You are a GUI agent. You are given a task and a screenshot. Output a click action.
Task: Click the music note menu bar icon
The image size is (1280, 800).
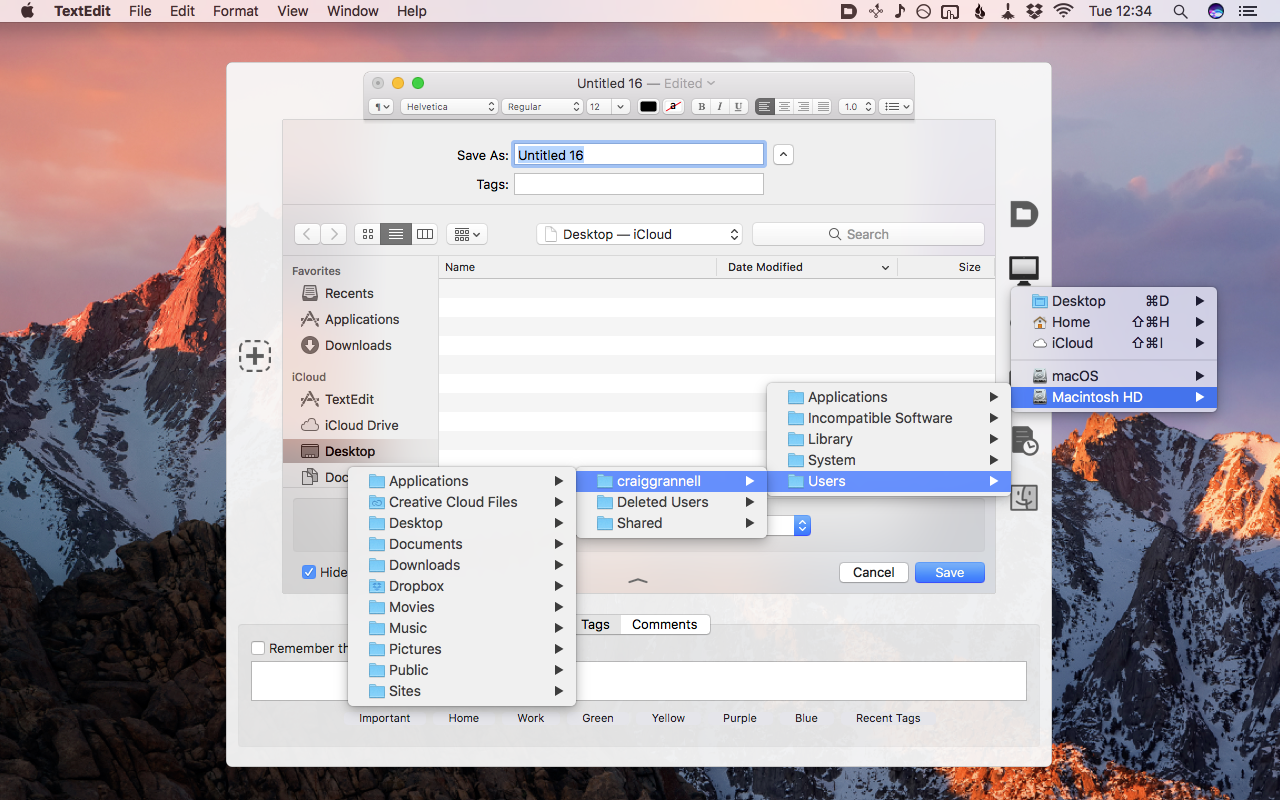pyautogui.click(x=900, y=11)
